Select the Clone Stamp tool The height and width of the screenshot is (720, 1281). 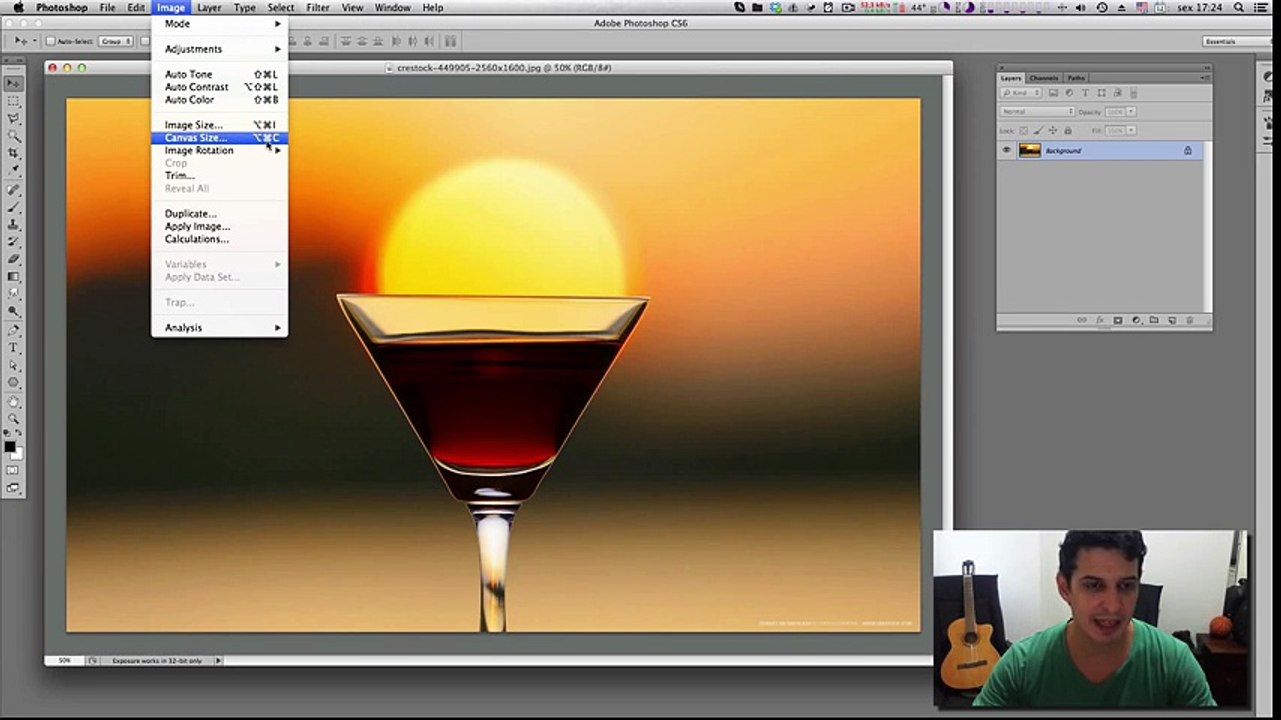click(14, 224)
